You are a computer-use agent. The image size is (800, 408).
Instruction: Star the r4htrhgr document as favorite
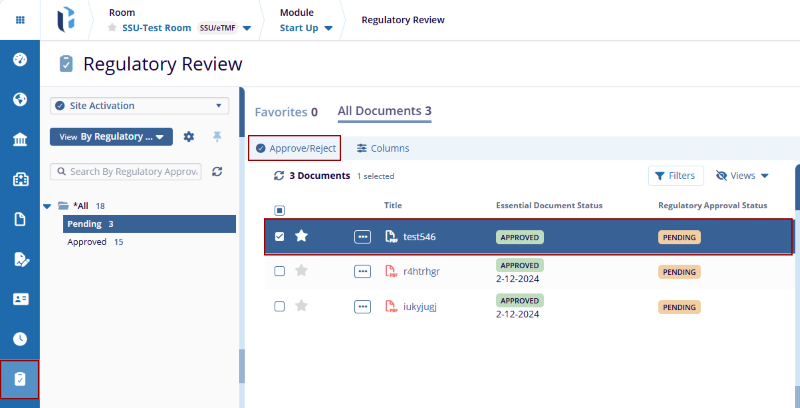point(301,271)
